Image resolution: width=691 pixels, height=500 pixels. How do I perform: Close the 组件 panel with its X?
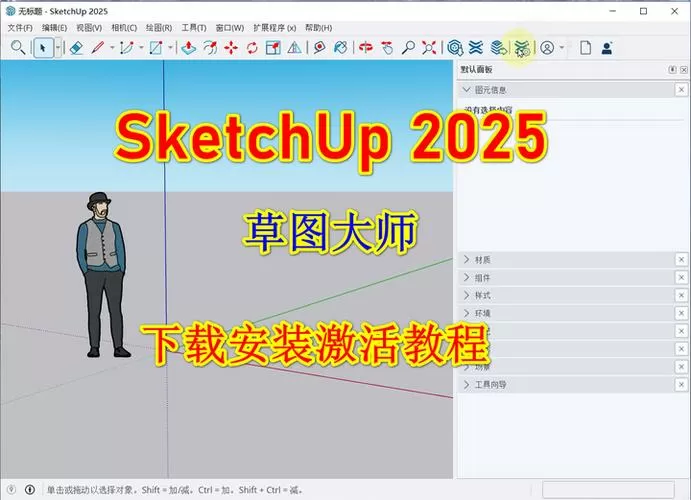[681, 278]
